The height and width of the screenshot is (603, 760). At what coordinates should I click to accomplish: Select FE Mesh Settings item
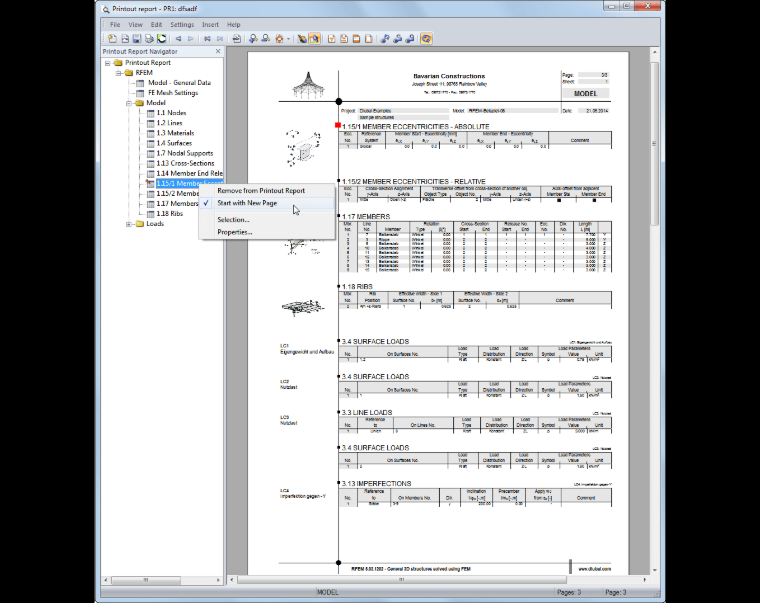click(173, 93)
